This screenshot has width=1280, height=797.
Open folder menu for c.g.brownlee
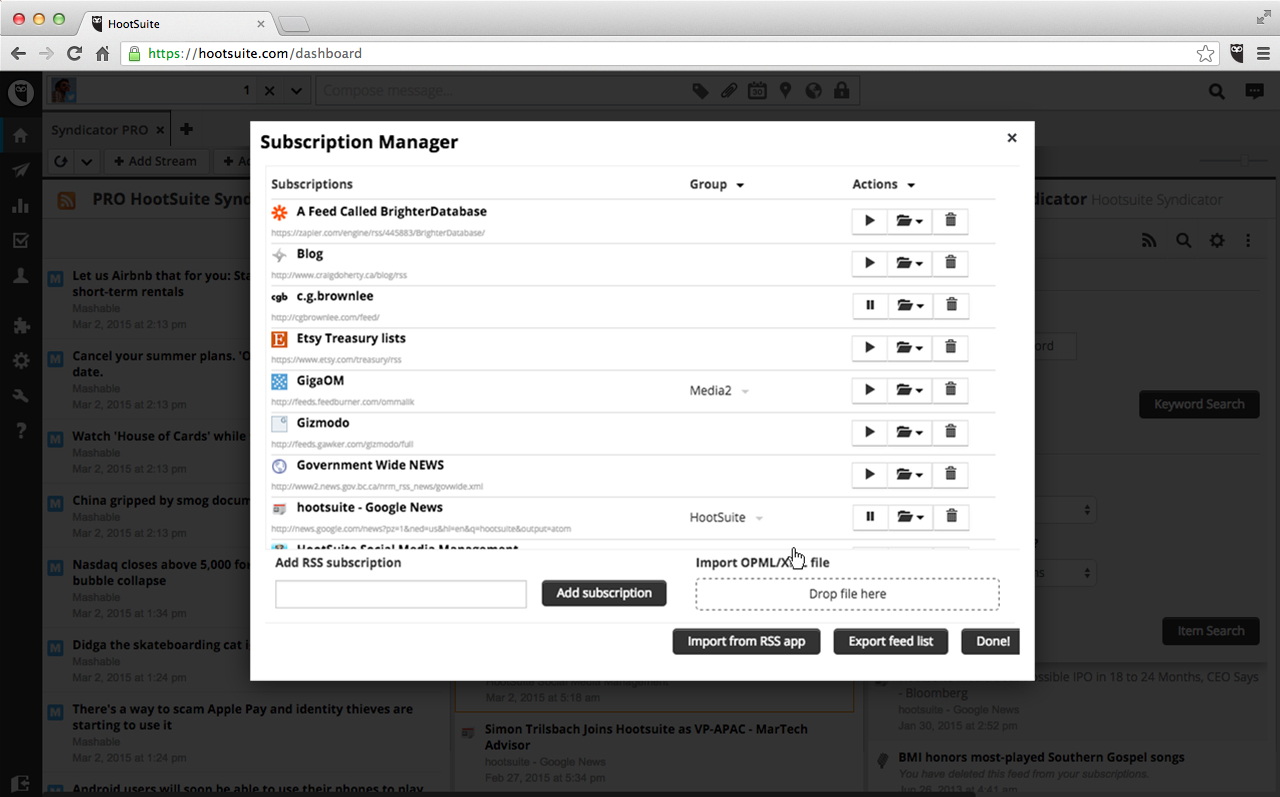[x=910, y=305]
